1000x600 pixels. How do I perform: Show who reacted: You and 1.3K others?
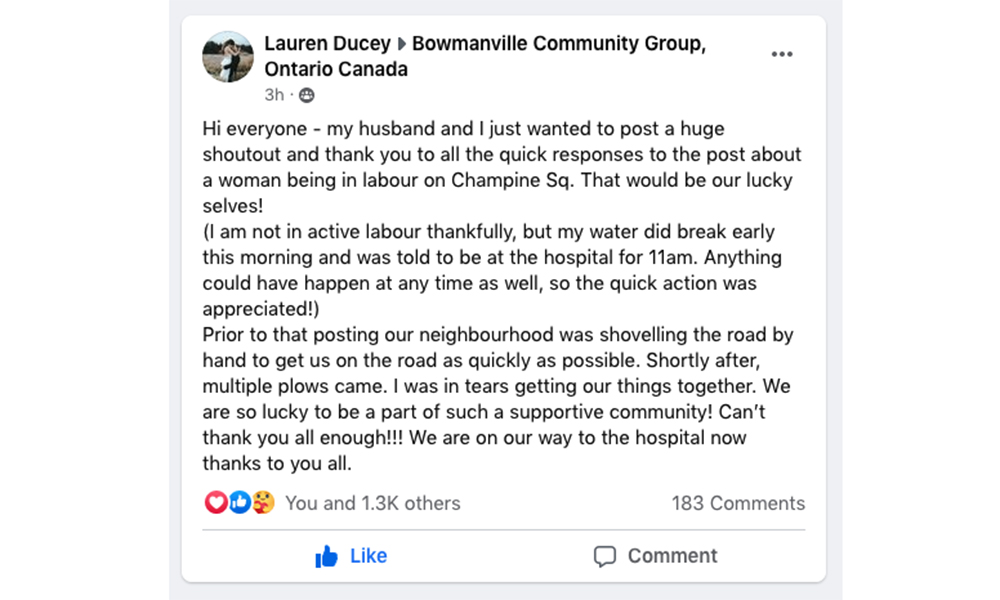pos(372,503)
